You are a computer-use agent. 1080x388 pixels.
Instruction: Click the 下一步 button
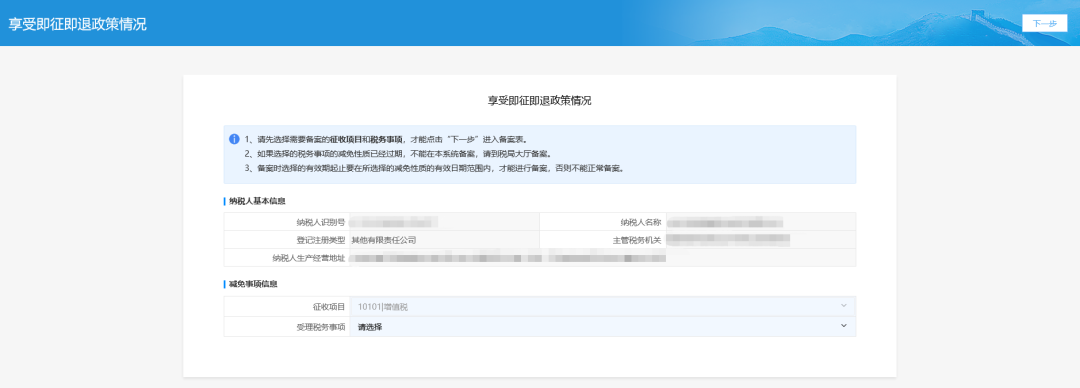[1044, 23]
